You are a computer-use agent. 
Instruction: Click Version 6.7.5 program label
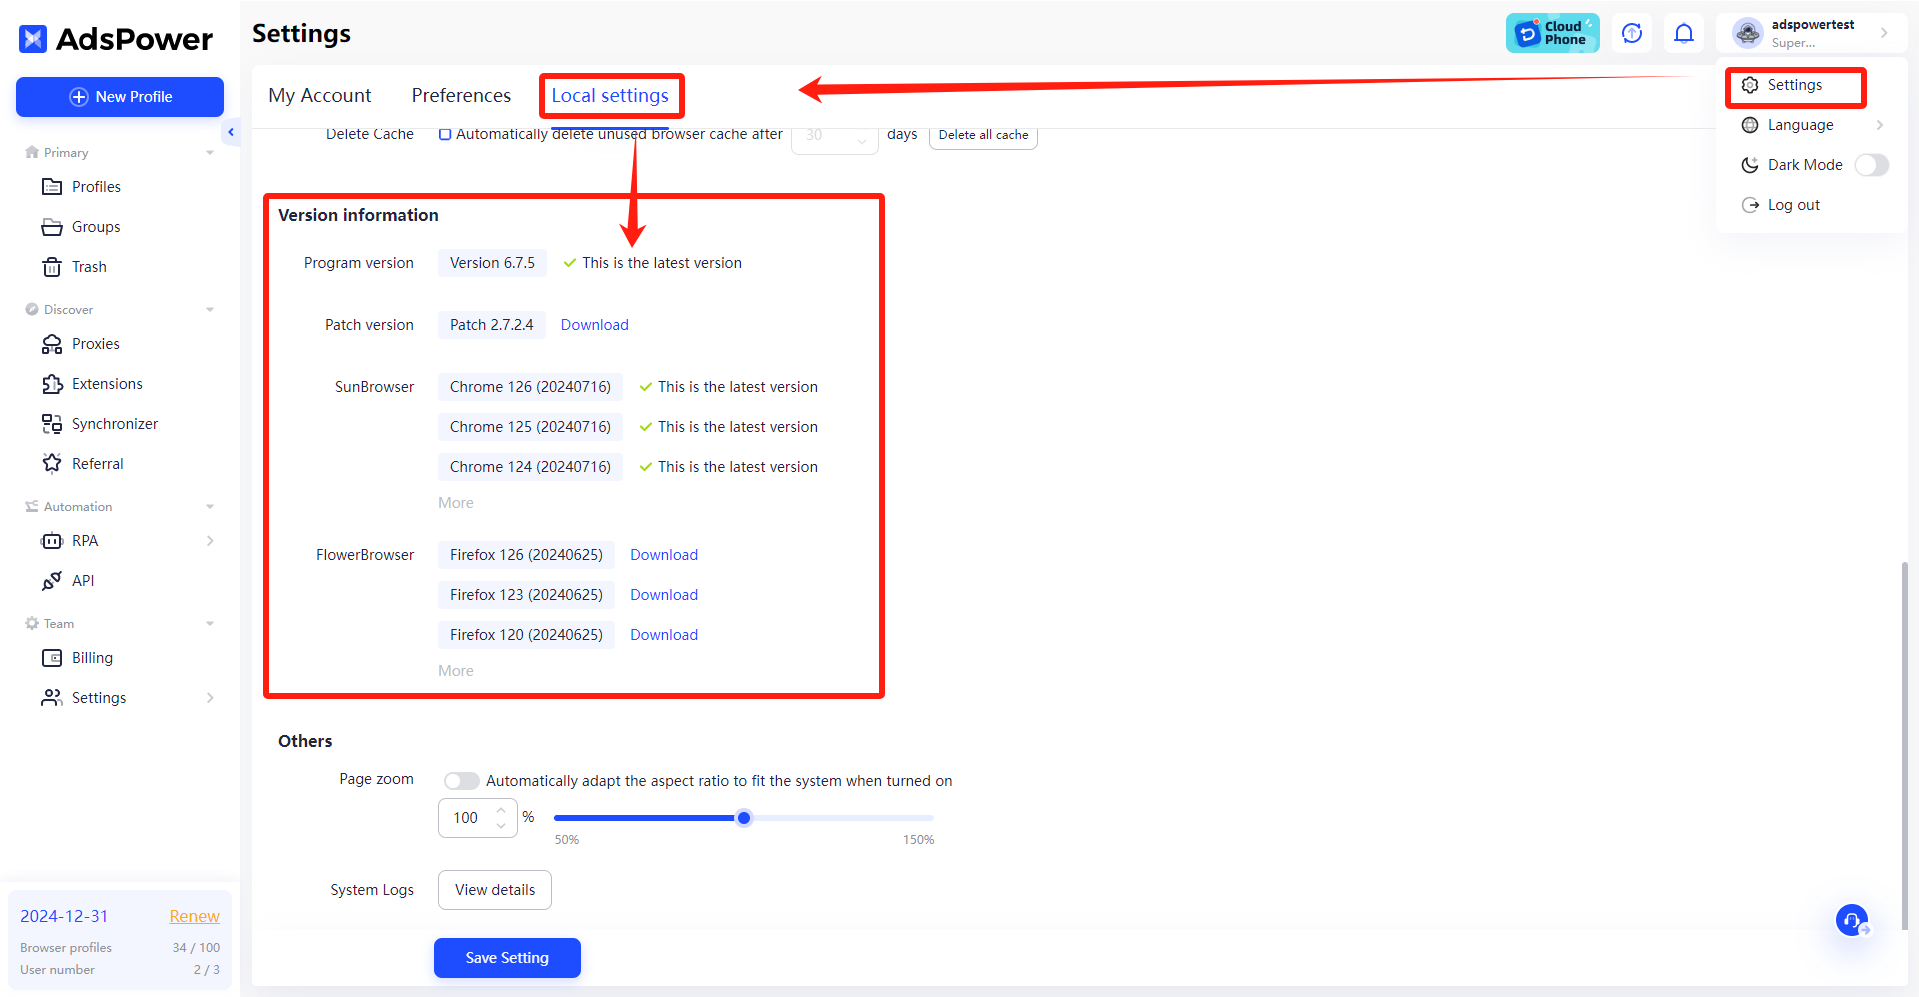pos(492,263)
